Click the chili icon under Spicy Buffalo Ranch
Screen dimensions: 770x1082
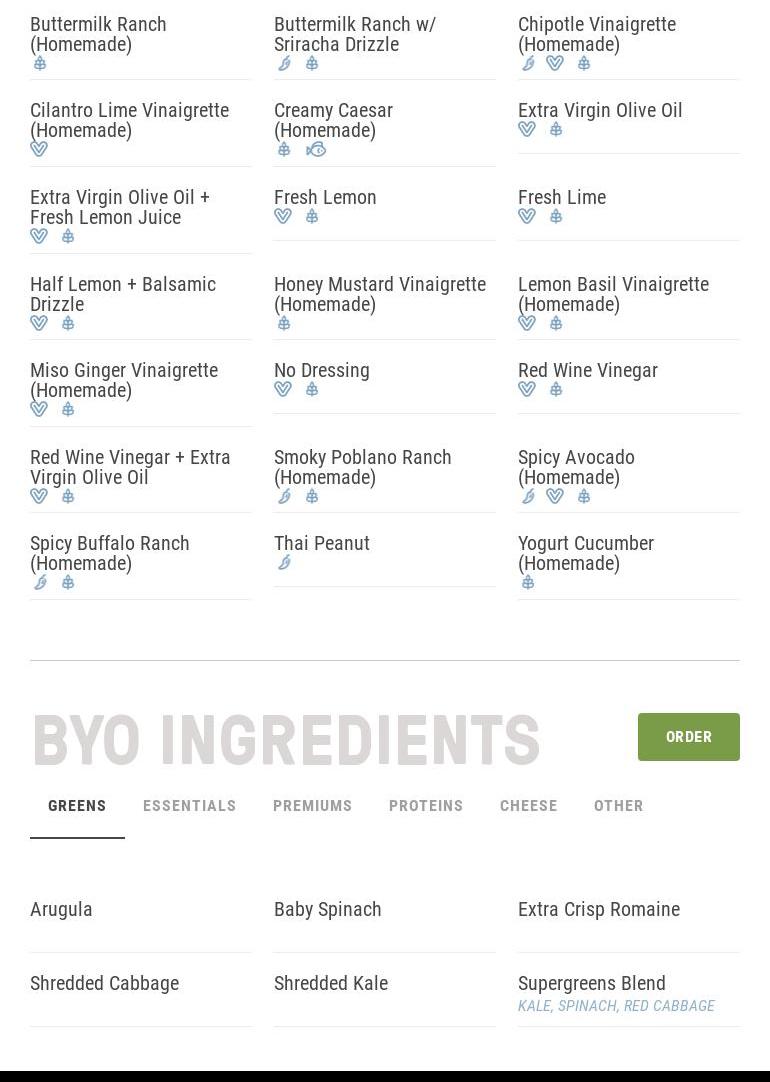click(x=40, y=583)
